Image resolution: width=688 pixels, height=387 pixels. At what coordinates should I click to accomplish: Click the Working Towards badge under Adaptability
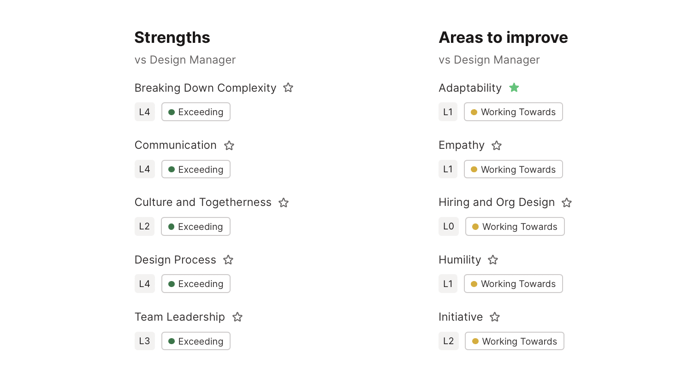[513, 112]
